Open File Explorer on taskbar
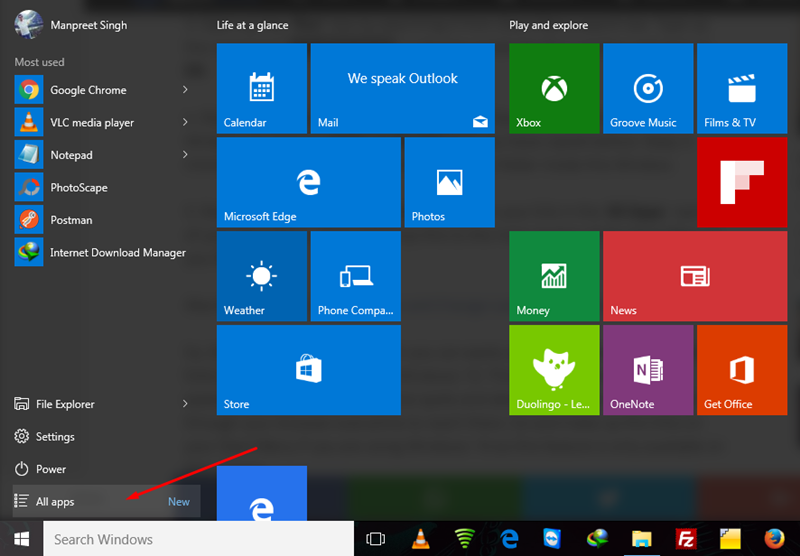Viewport: 800px width, 556px height. (642, 539)
